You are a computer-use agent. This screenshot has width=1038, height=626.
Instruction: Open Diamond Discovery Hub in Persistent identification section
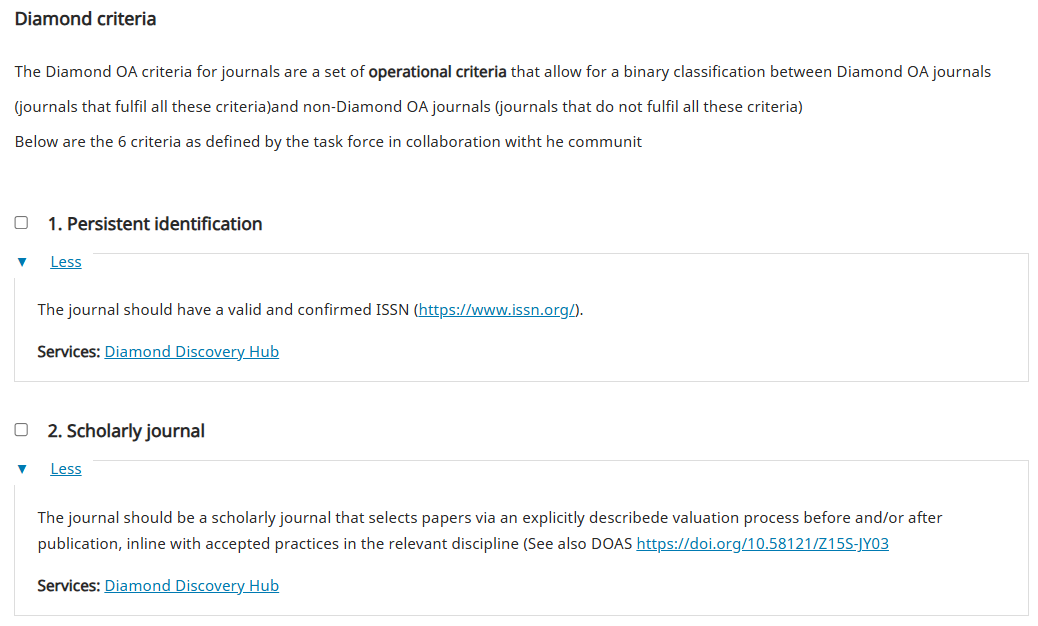pyautogui.click(x=191, y=352)
